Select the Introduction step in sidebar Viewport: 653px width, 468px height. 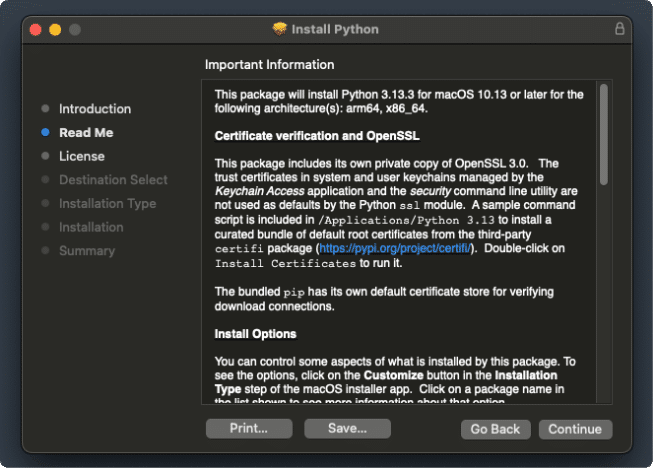click(x=95, y=109)
